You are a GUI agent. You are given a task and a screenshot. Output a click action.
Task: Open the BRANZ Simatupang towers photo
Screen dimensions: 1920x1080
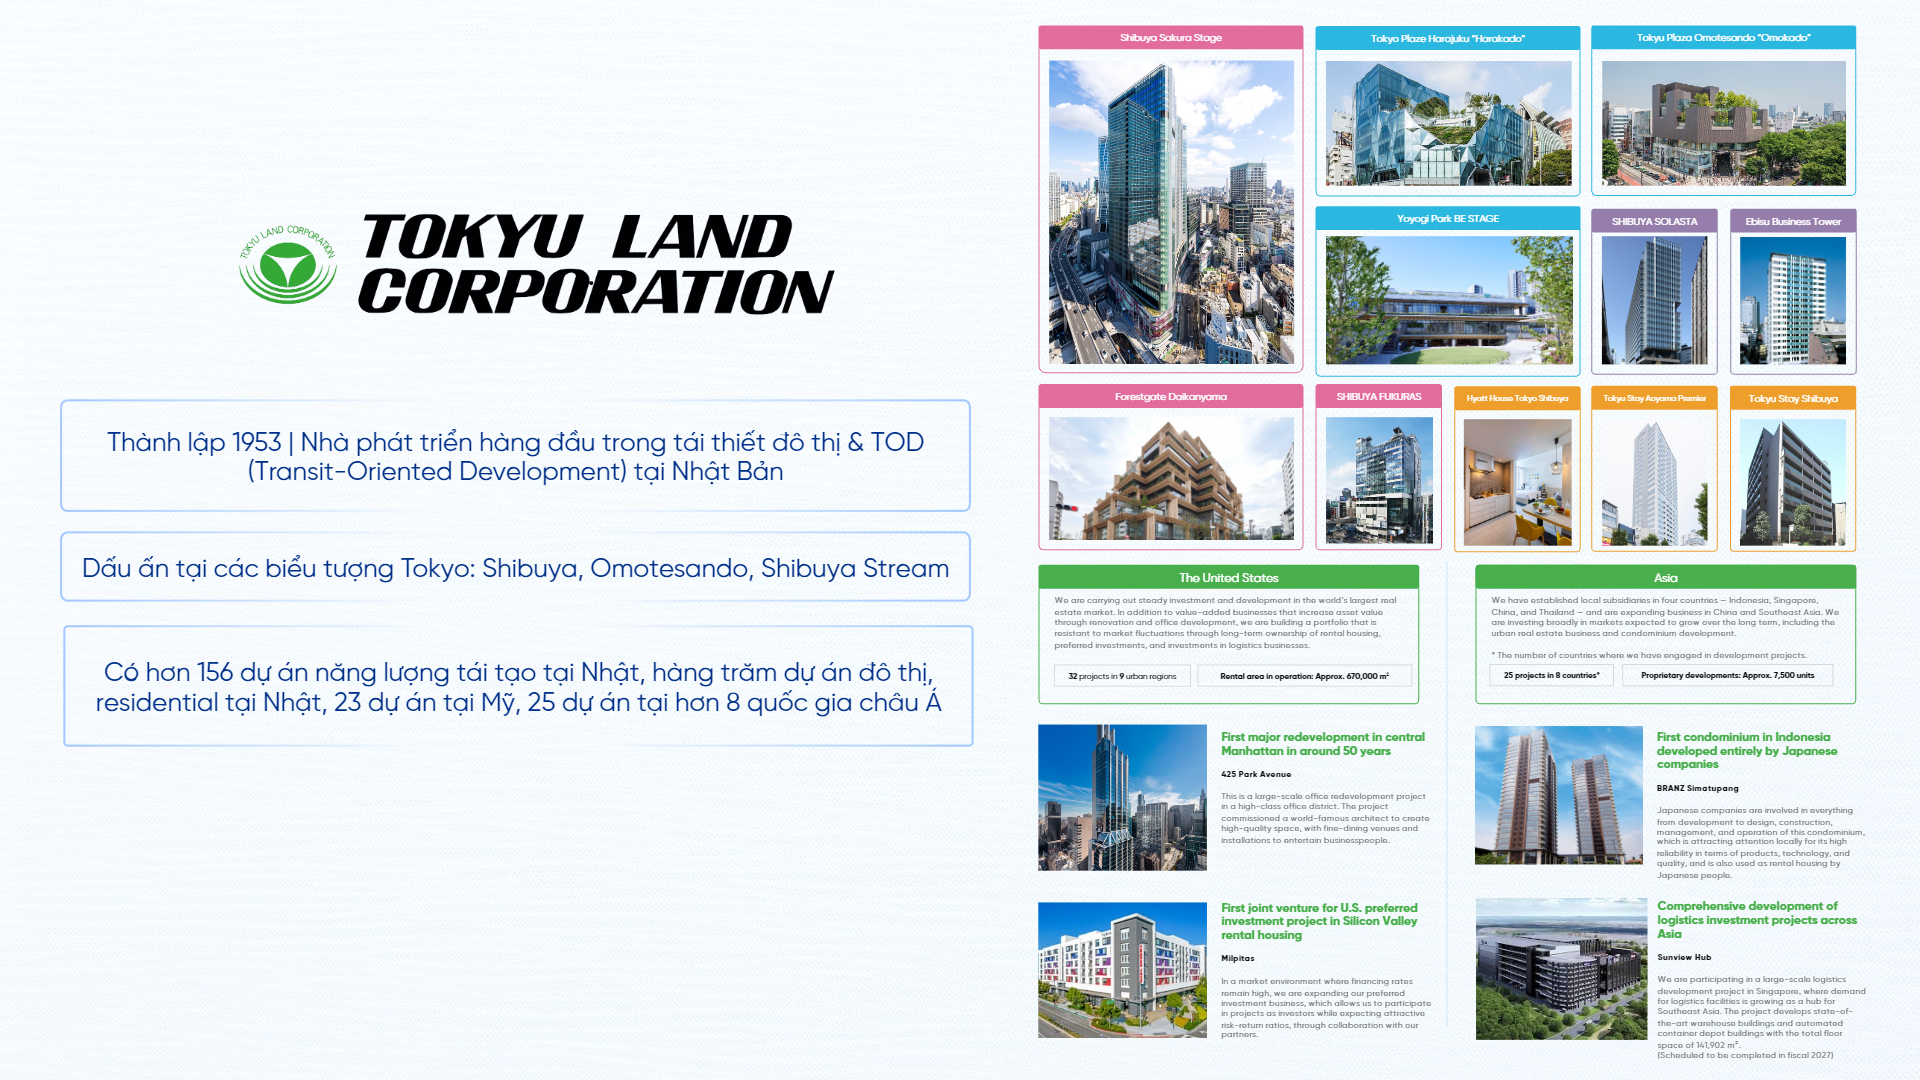(x=1559, y=795)
